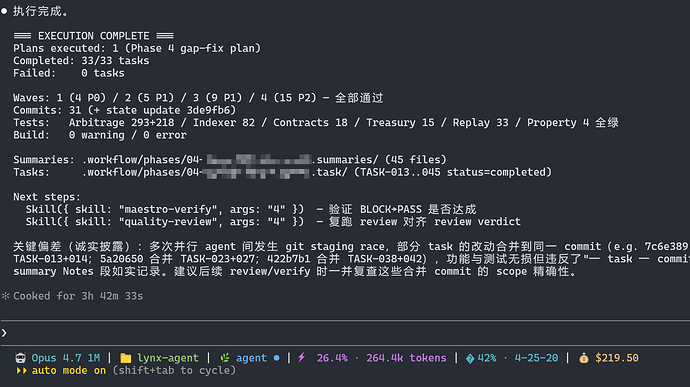This screenshot has height=387, width=690.
Task: Click the 'Cooked for 3h 42m 33s' line
Action: pos(78,296)
